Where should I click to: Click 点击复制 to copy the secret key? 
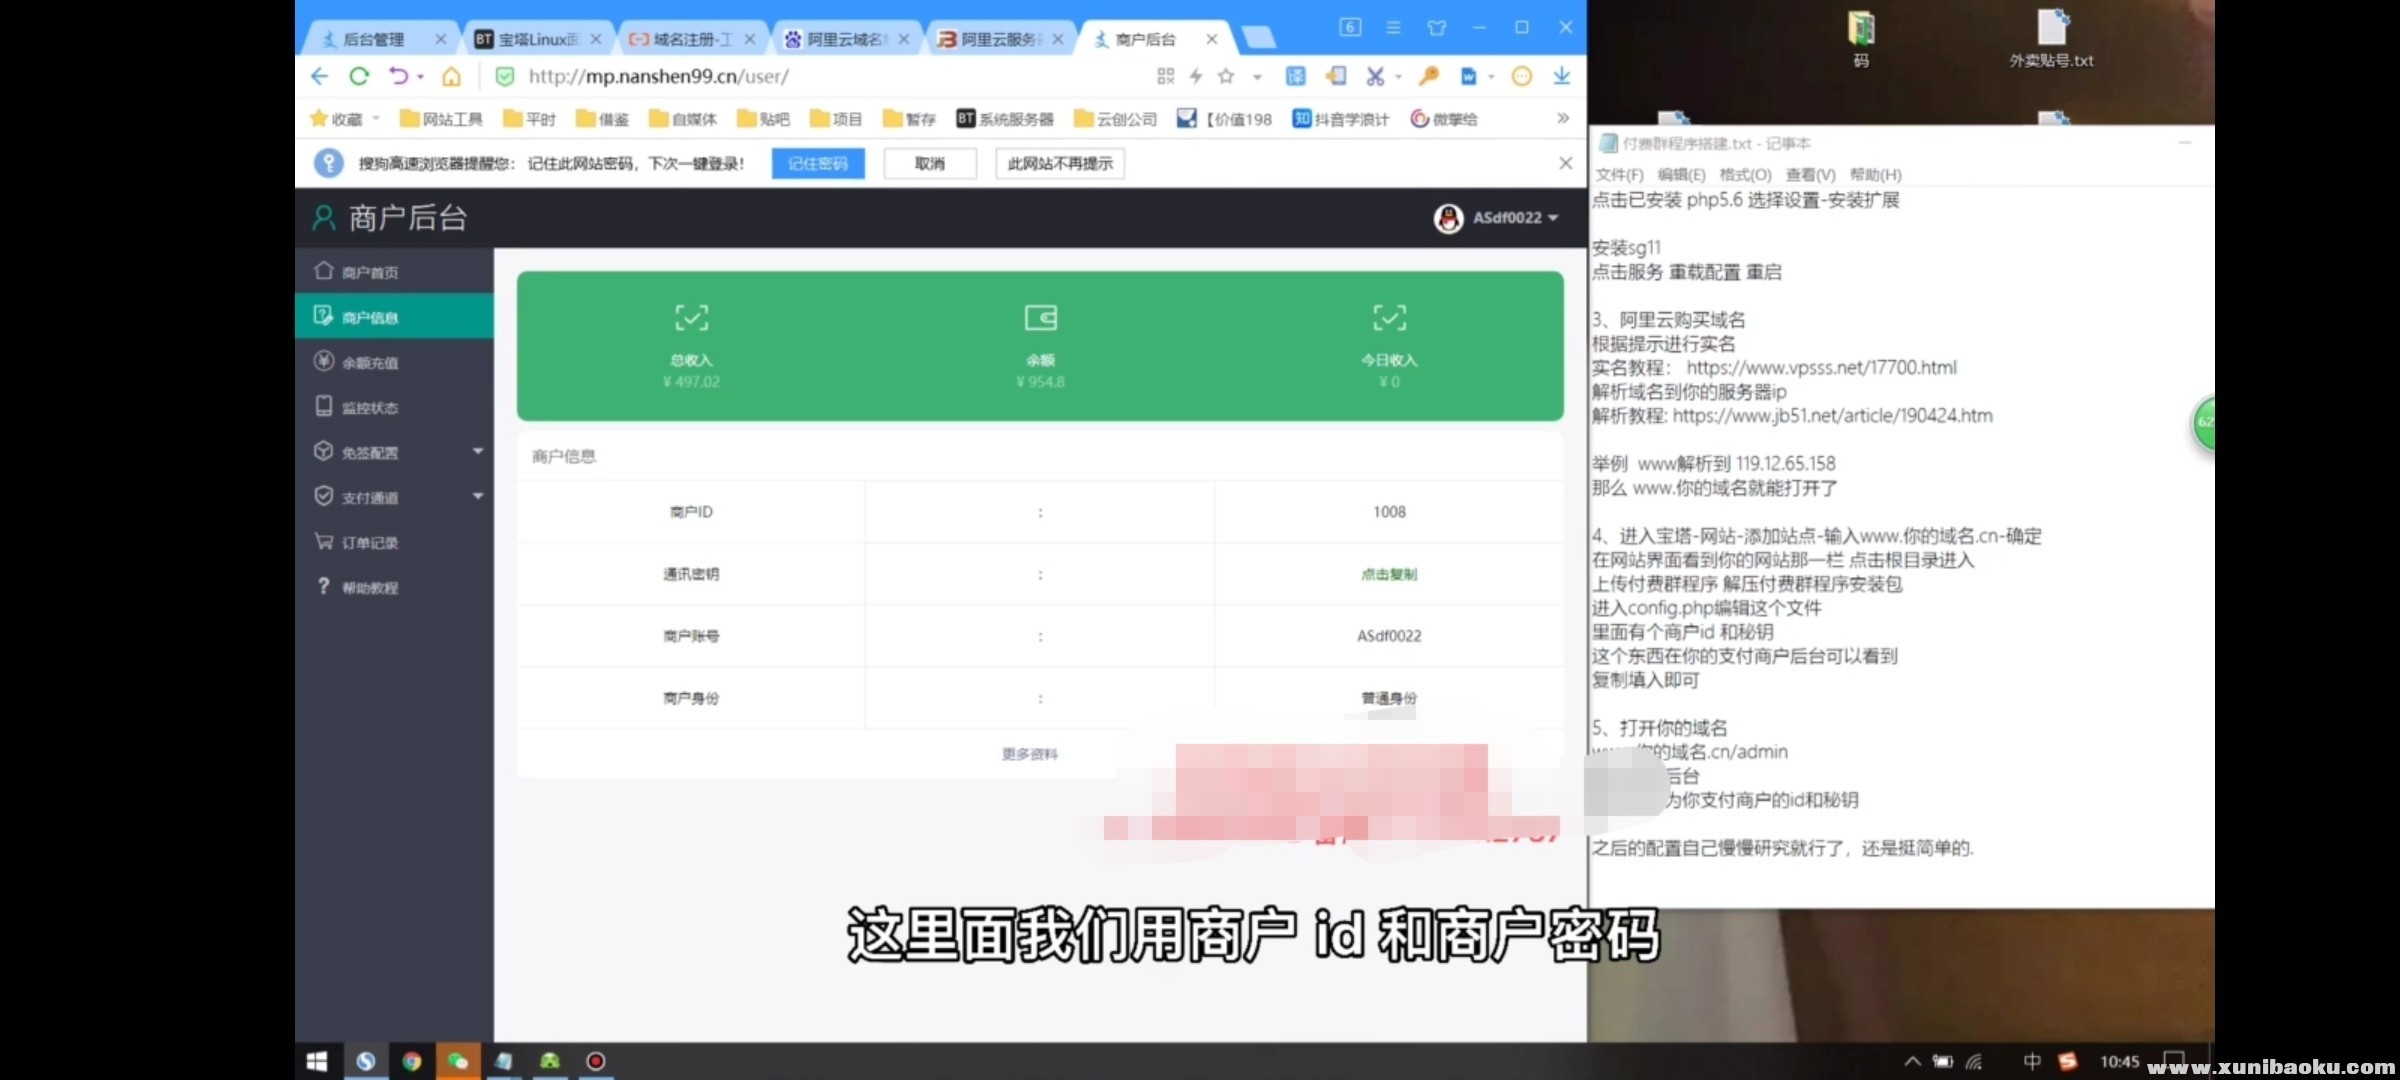point(1389,574)
